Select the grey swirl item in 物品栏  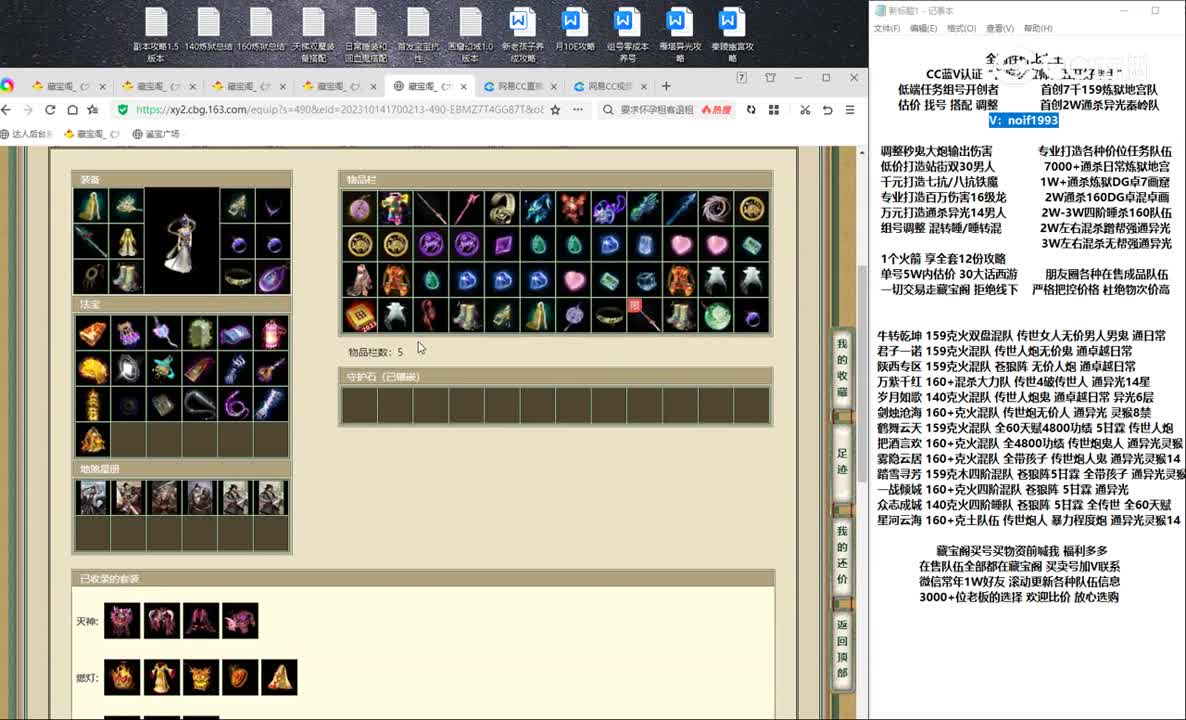tap(716, 208)
